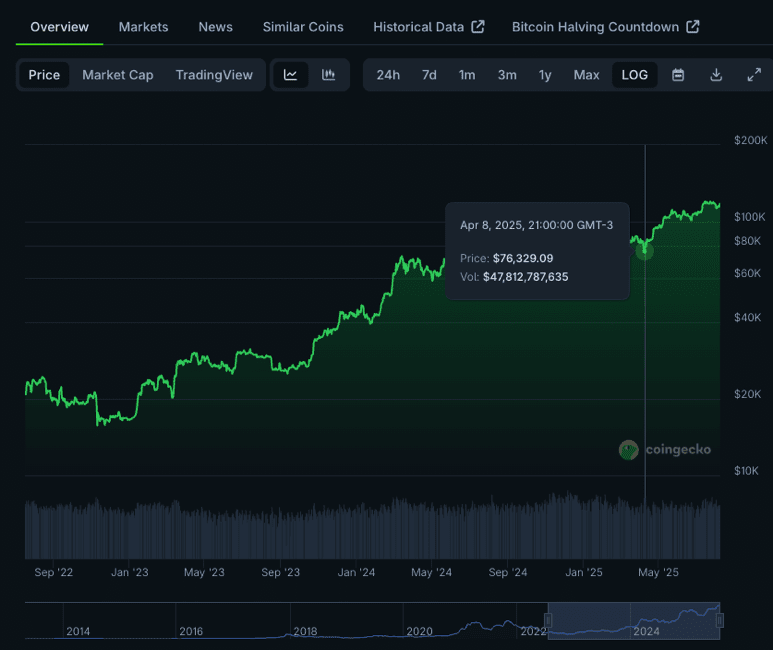Open the Markets tab
This screenshot has width=773, height=650.
tap(143, 27)
